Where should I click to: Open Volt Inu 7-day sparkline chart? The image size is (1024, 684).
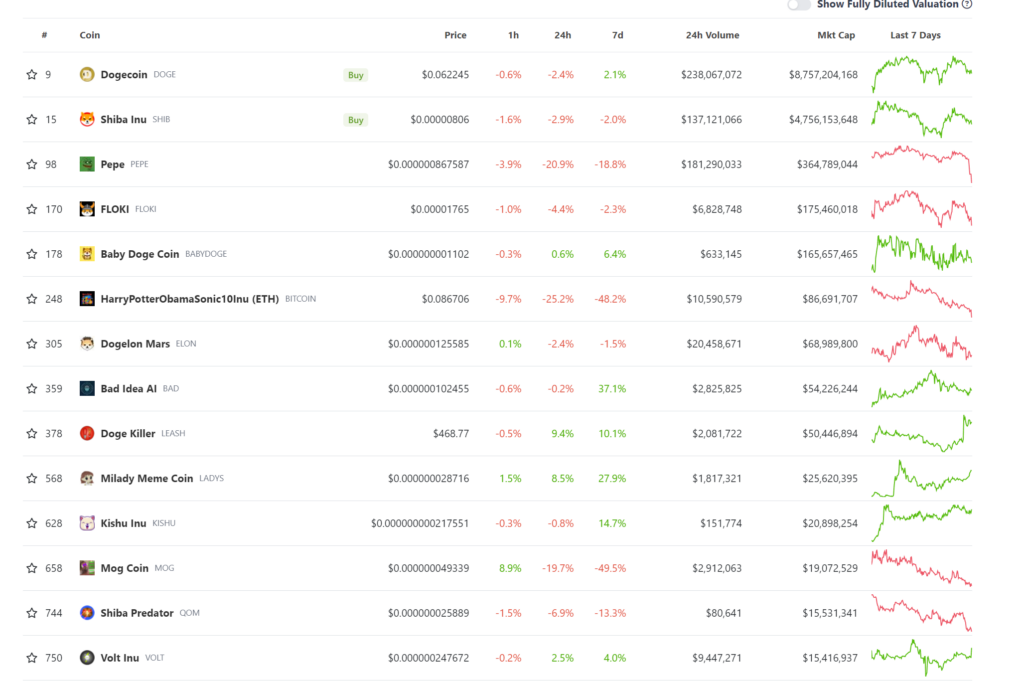(921, 657)
